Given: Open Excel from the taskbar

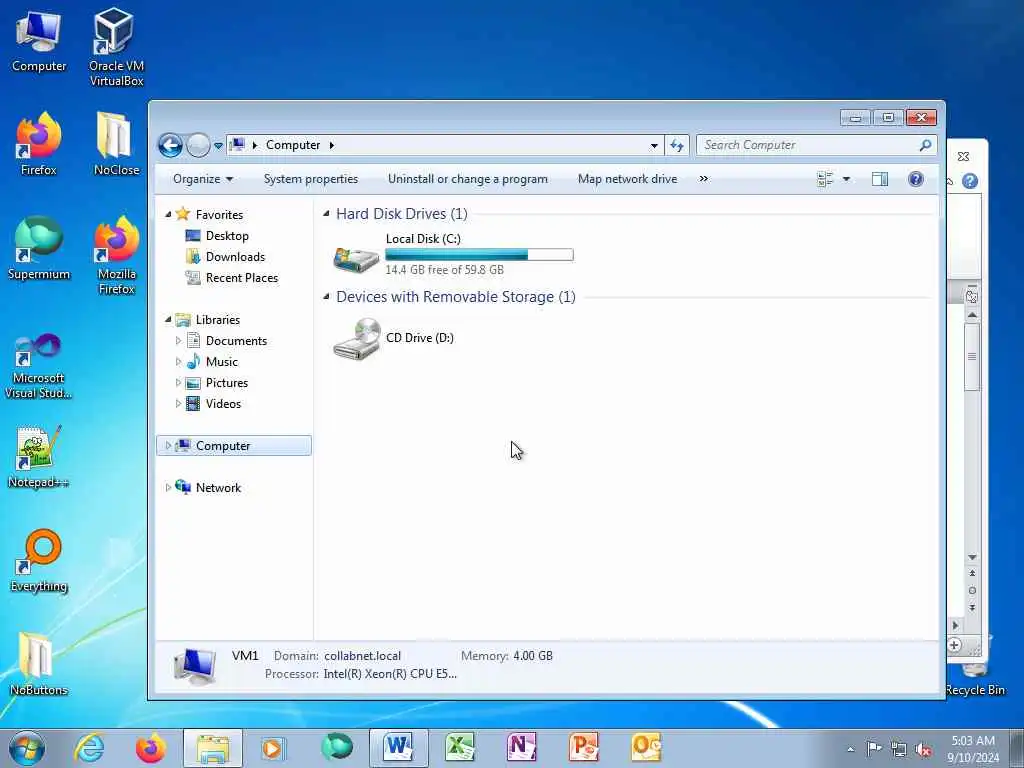Looking at the screenshot, I should click(460, 748).
